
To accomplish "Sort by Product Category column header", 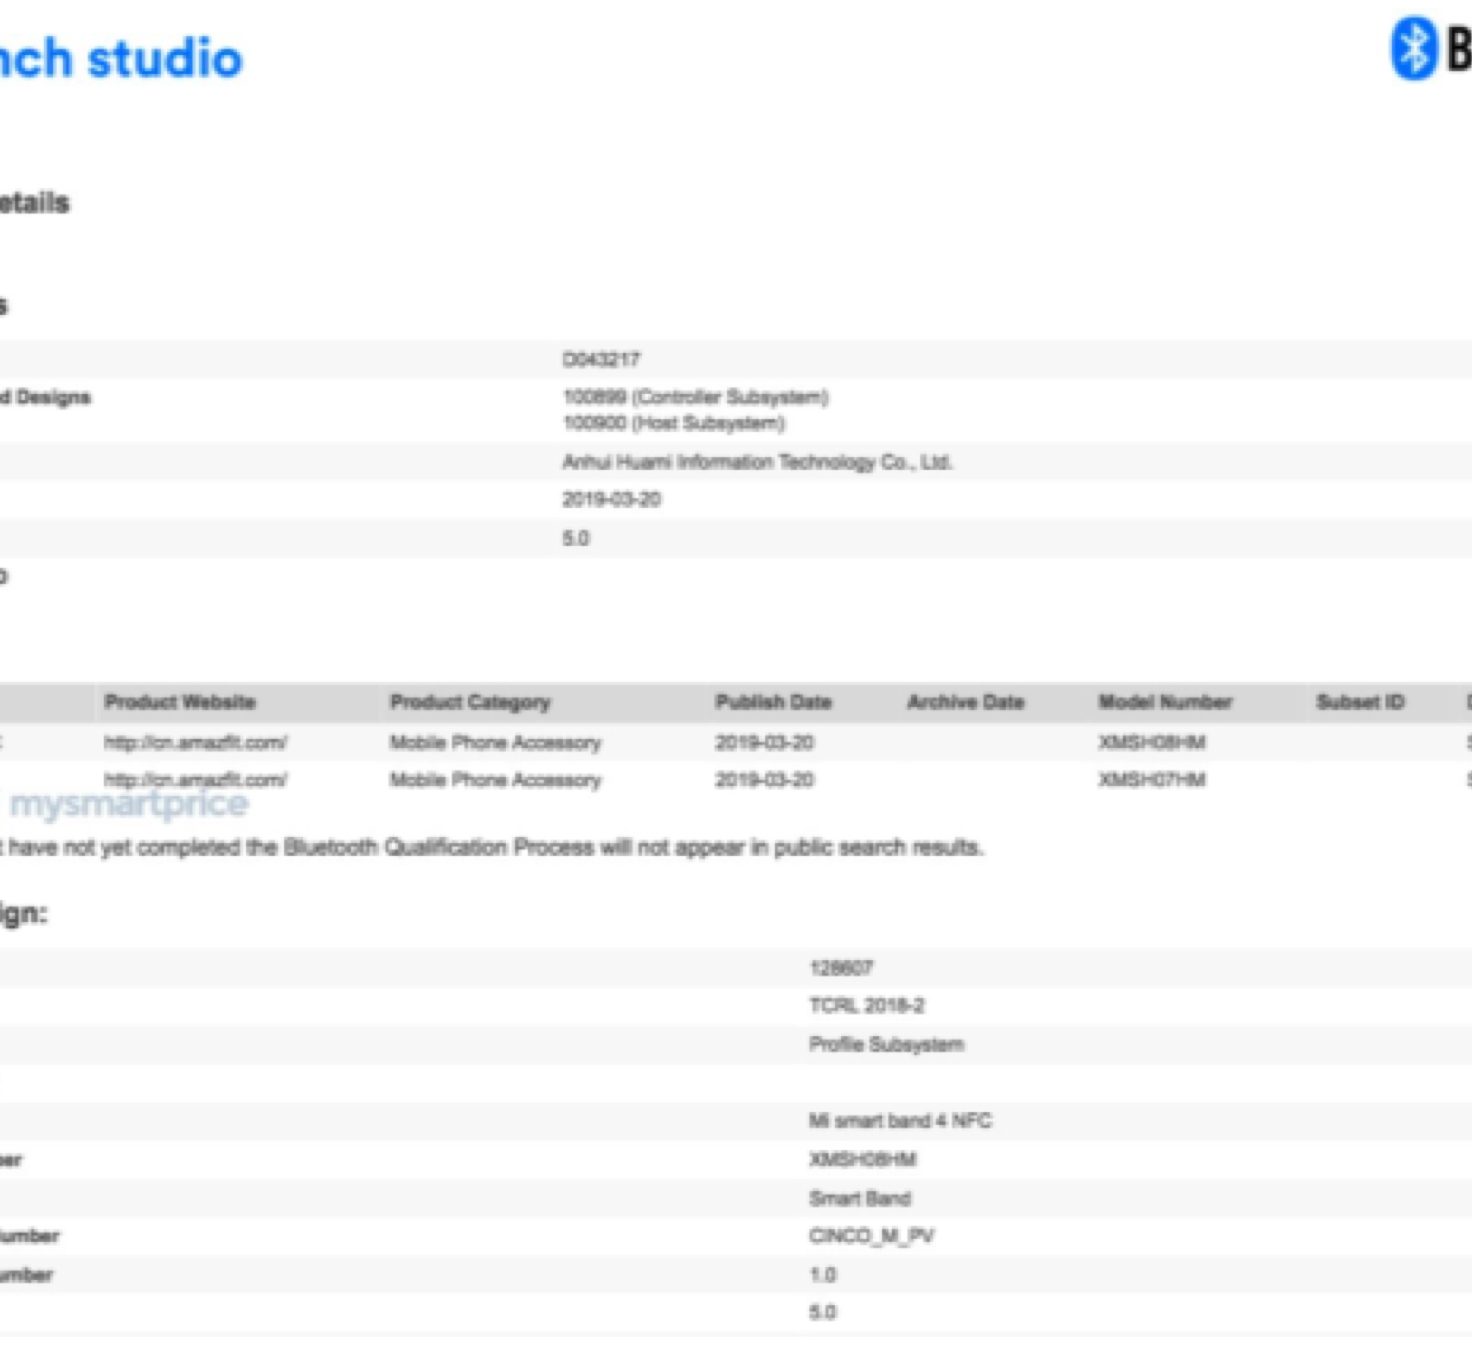I will [x=470, y=702].
